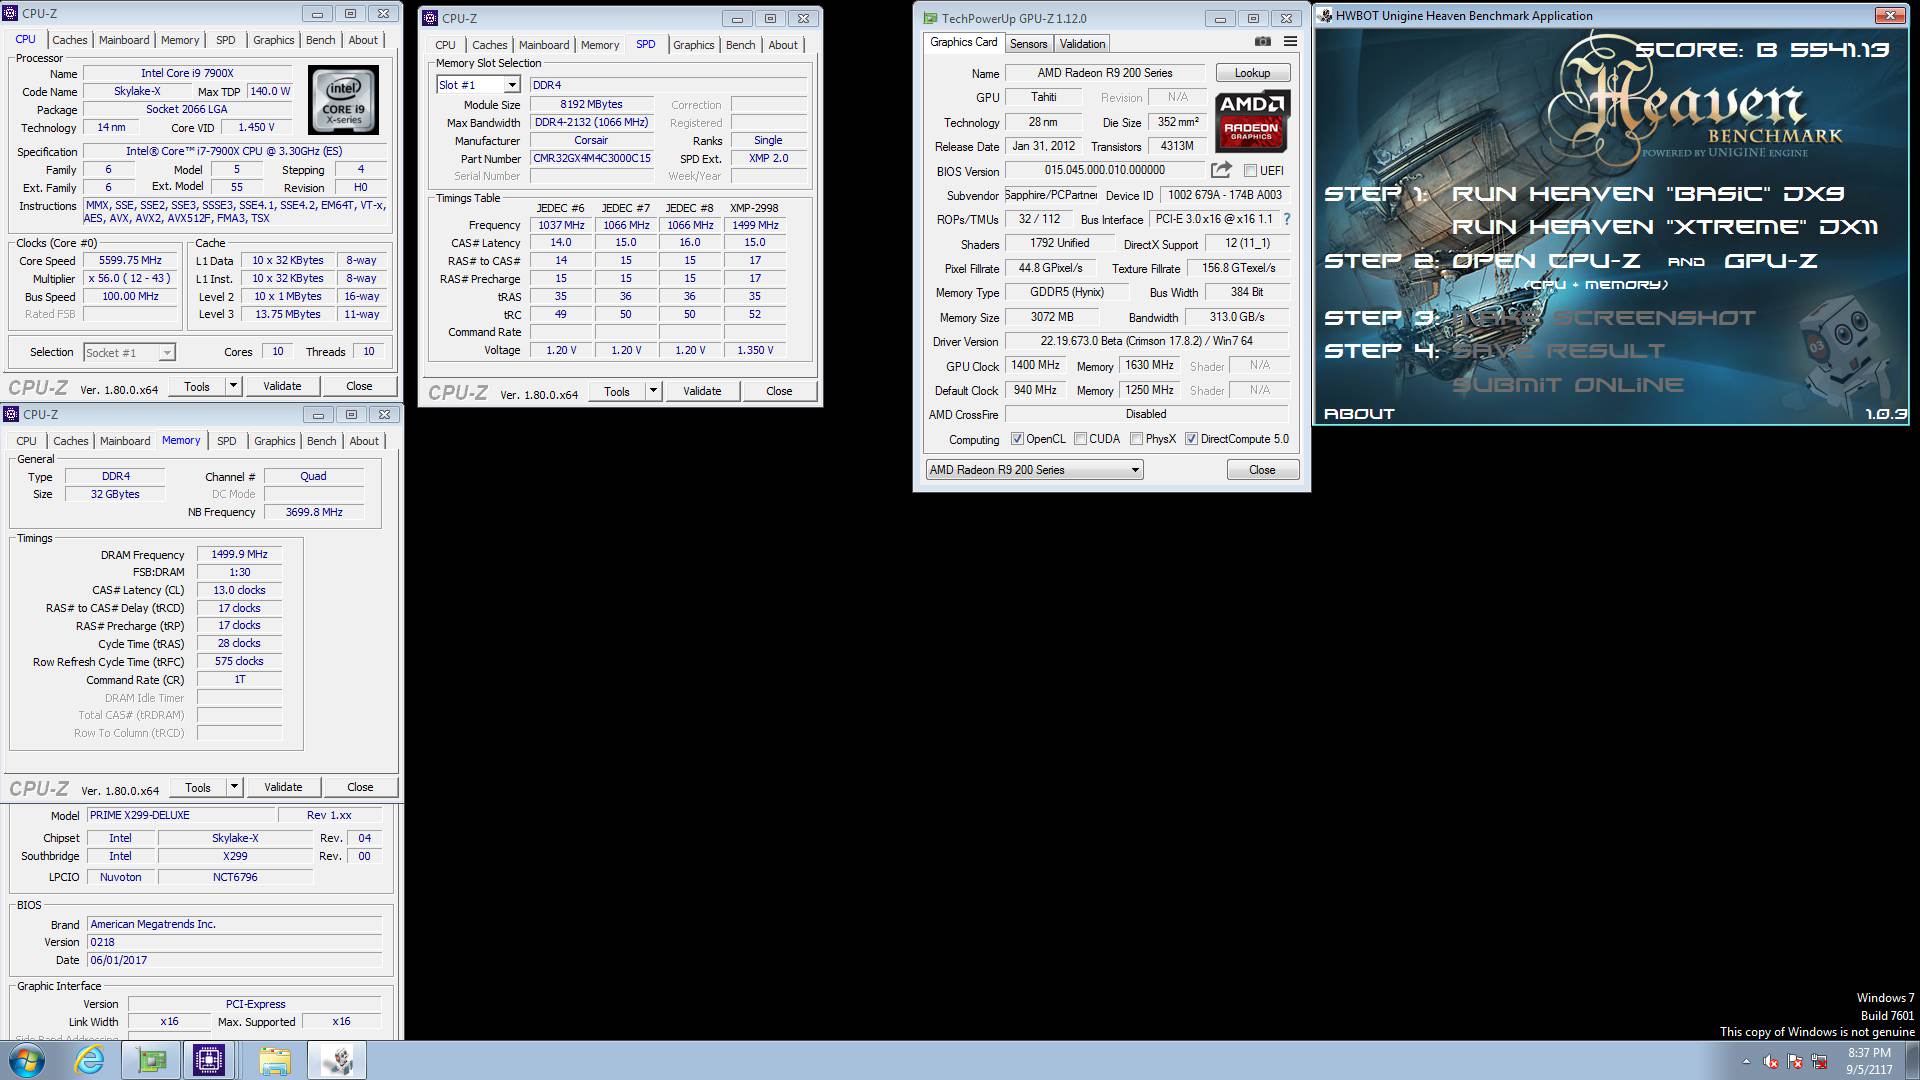Click Validate in the Memory window
Viewport: 1920px width, 1080px height.
click(283, 787)
